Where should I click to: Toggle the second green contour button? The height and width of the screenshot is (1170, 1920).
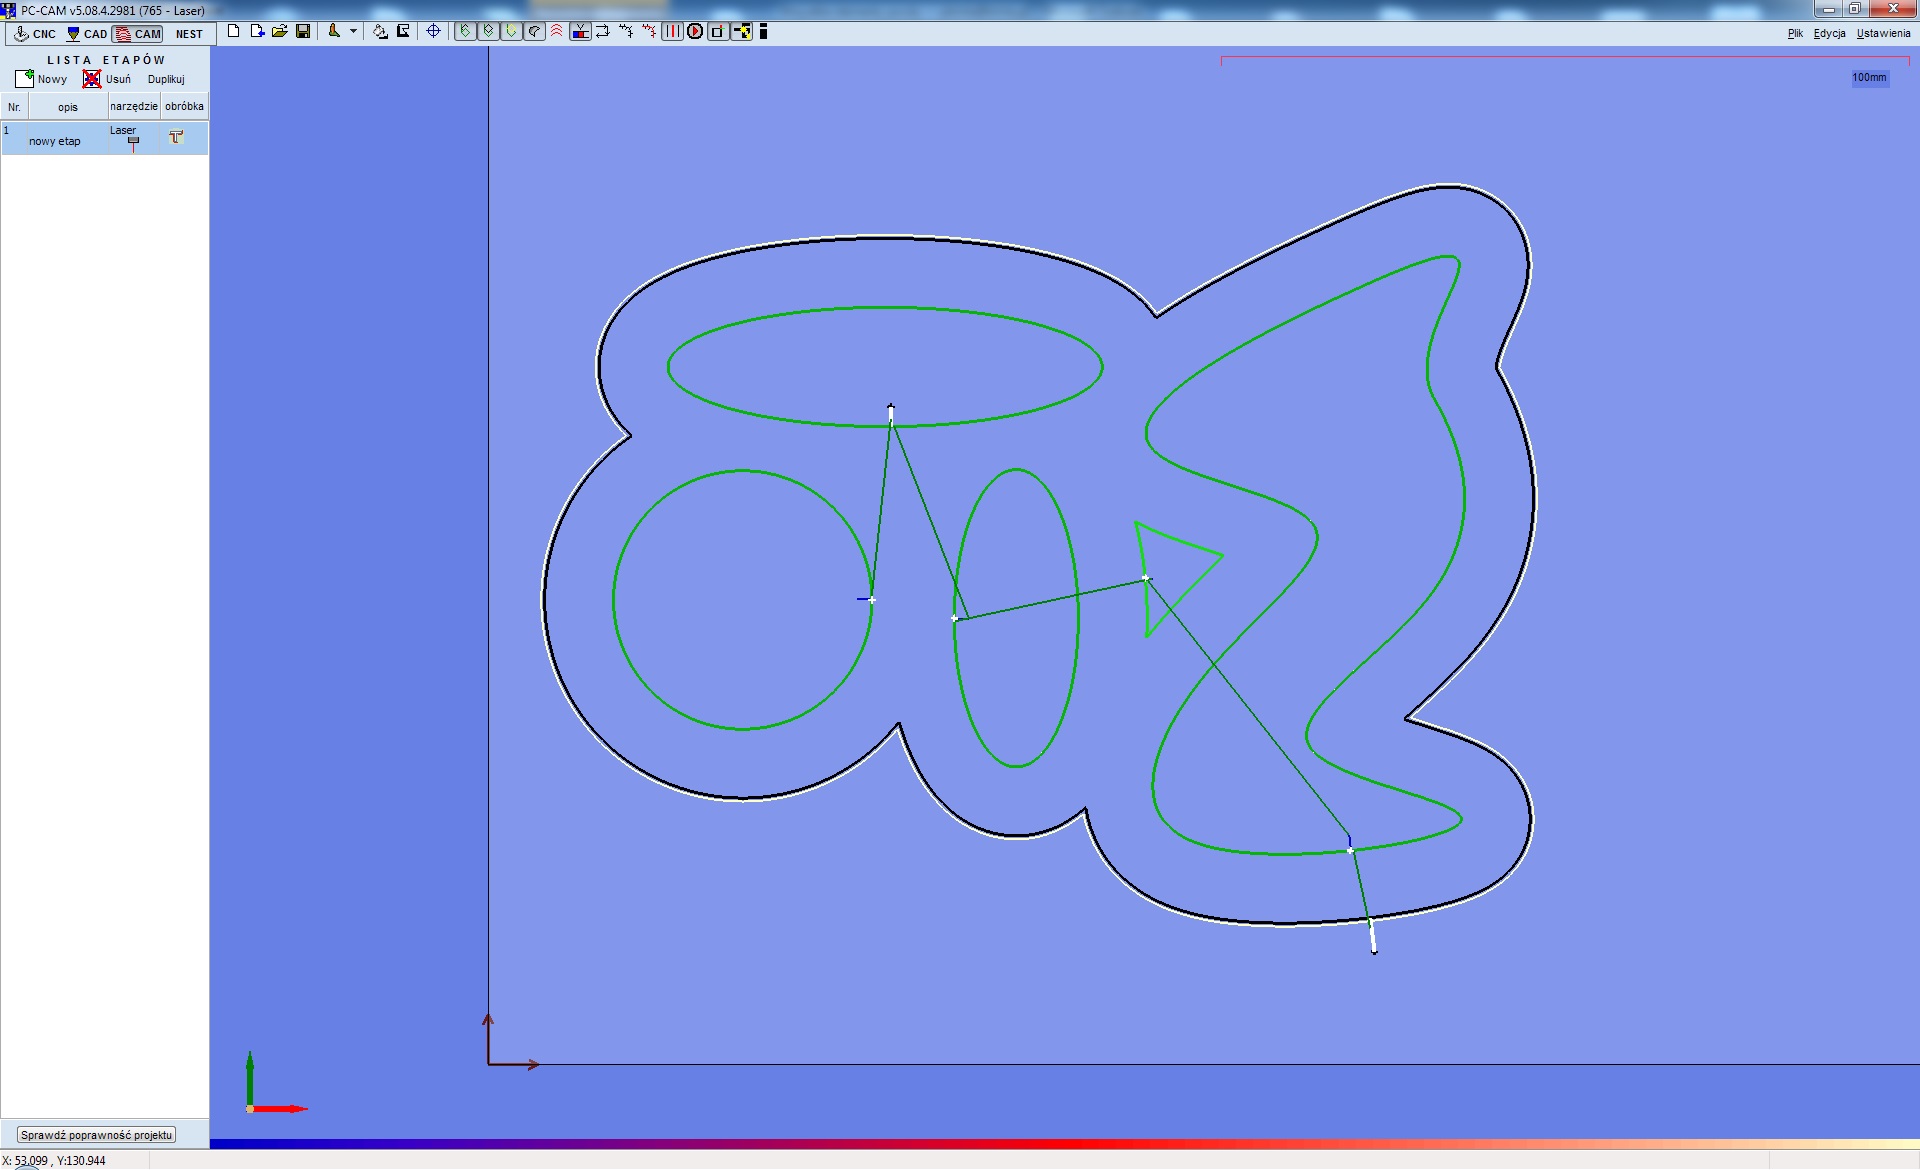coord(488,31)
